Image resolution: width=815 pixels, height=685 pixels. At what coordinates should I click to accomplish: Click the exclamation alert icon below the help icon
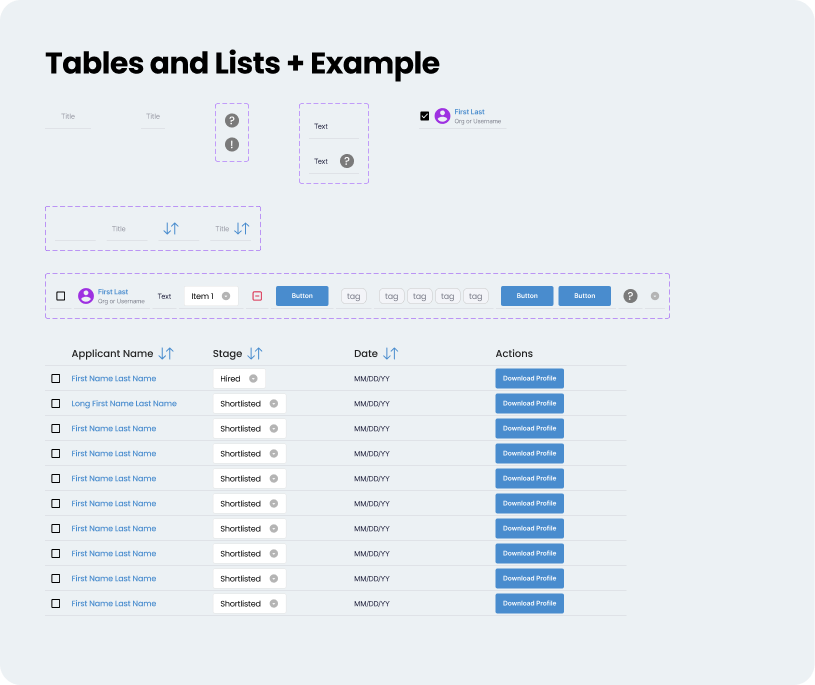pyautogui.click(x=232, y=145)
